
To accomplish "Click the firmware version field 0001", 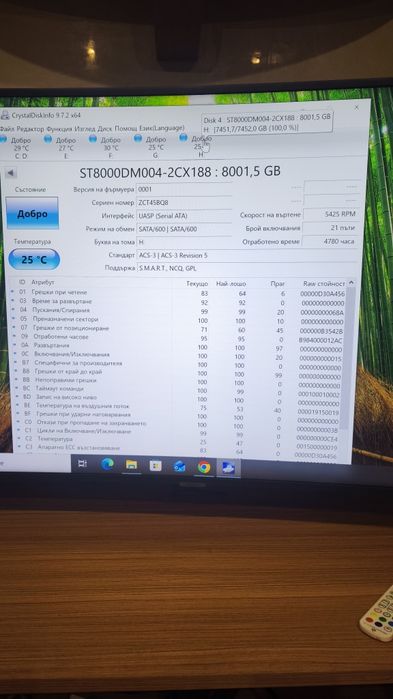I will 184,189.
